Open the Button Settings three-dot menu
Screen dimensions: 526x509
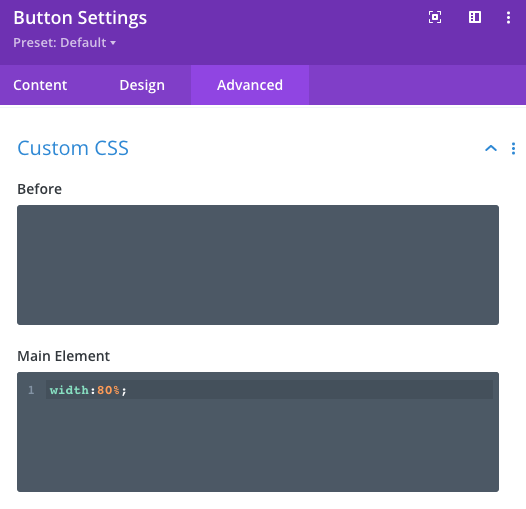508,17
